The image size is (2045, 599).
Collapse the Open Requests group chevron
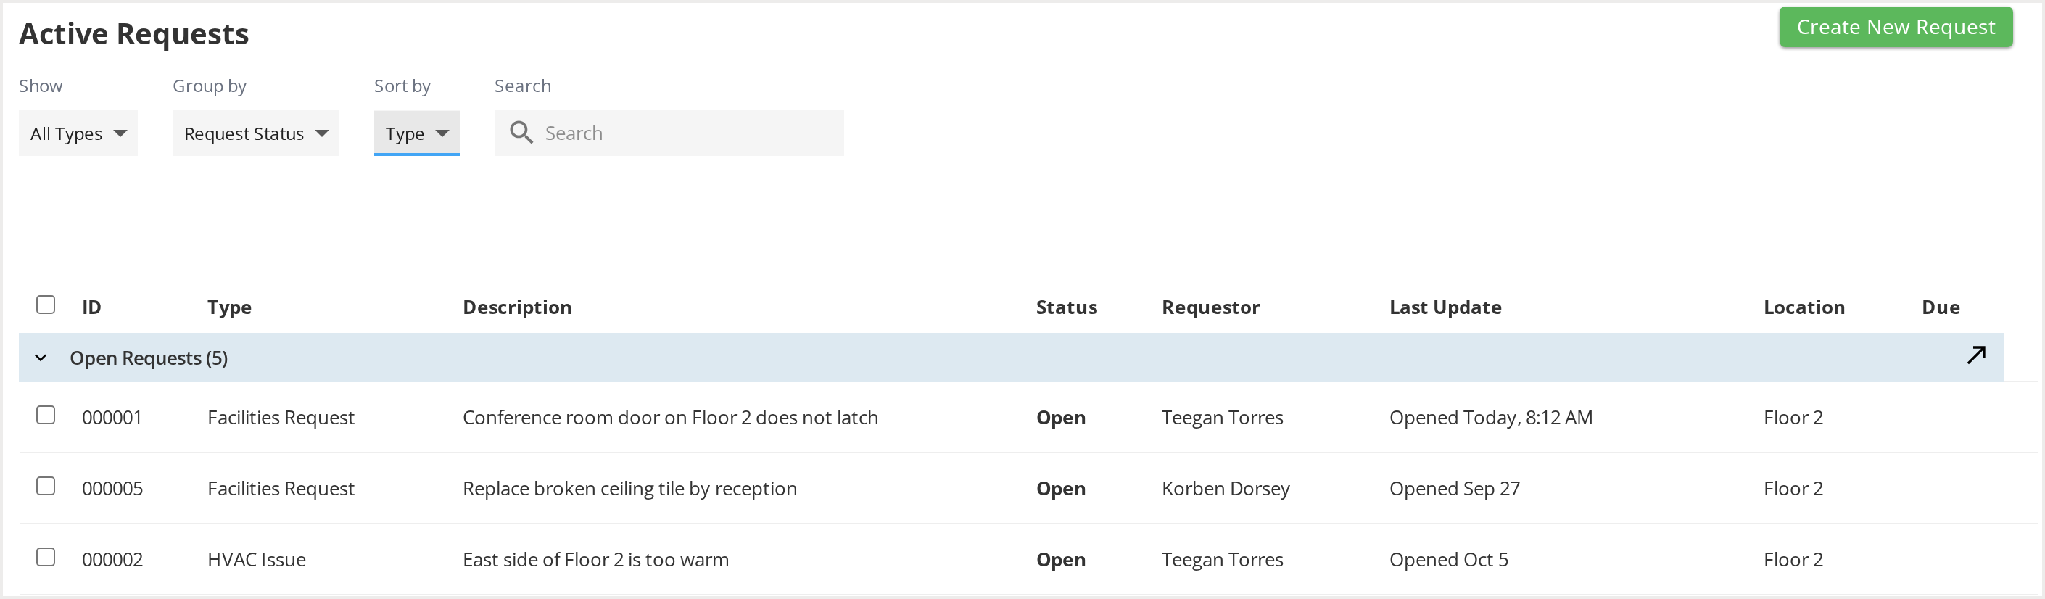point(41,358)
